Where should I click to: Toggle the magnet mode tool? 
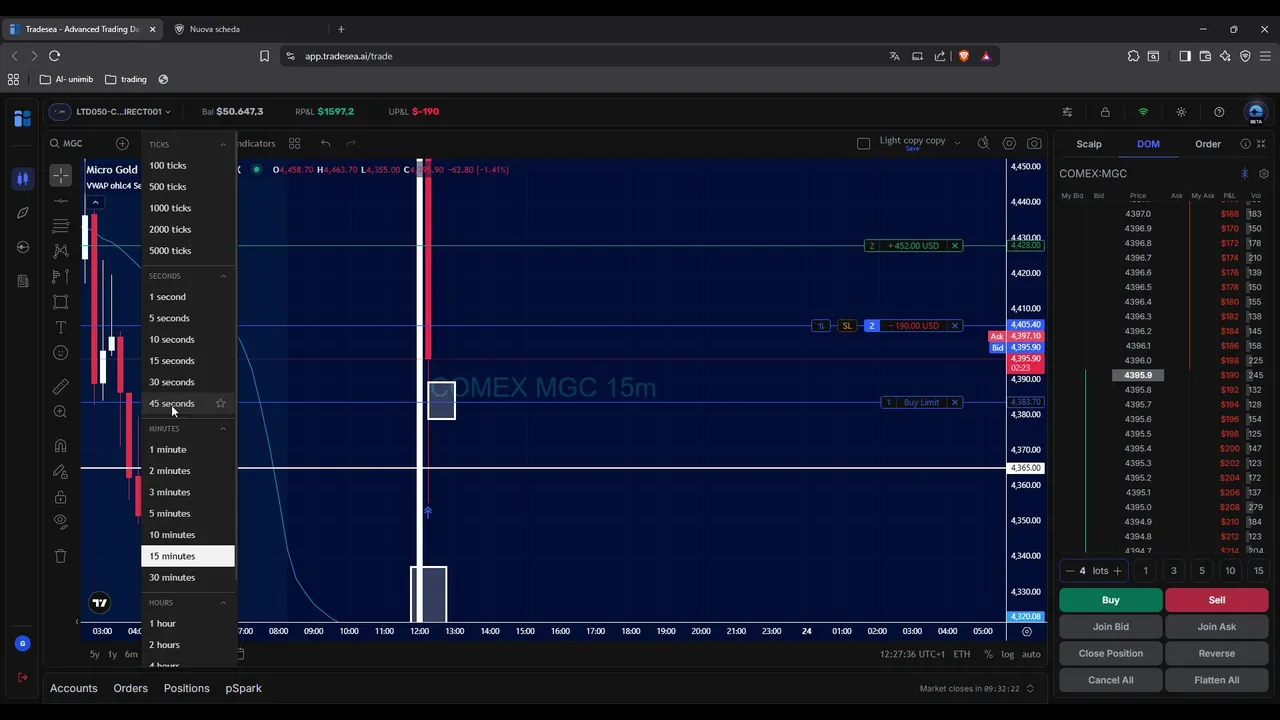pos(61,446)
